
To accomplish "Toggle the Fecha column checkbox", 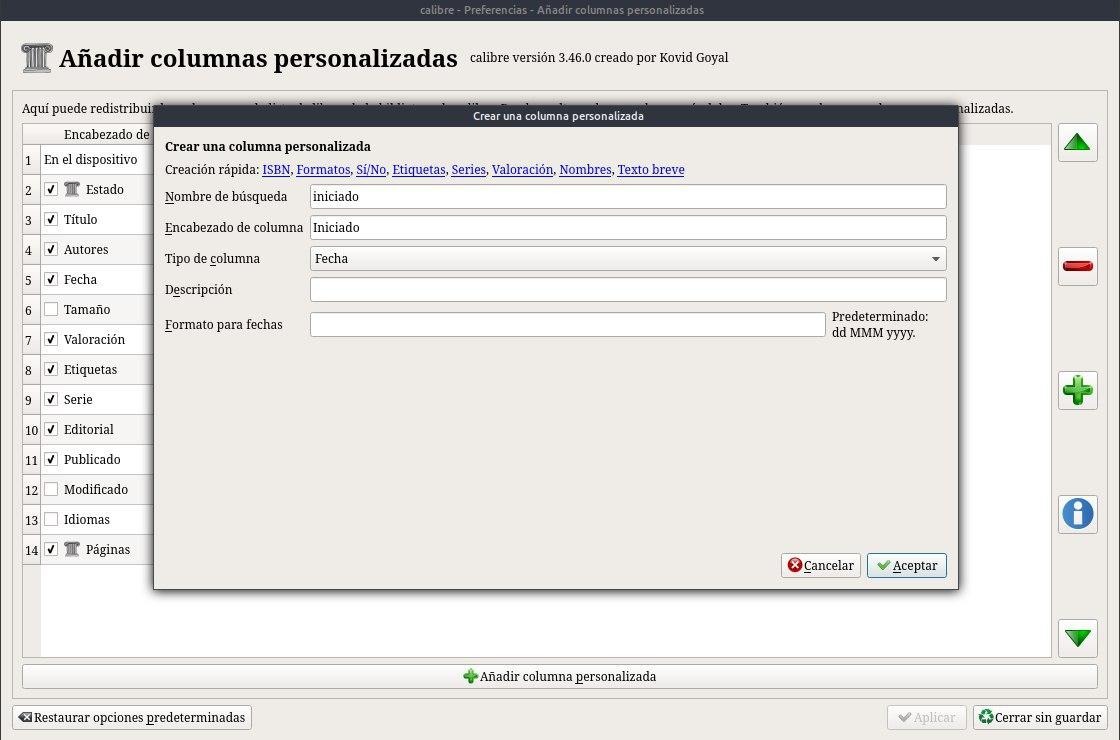I will point(51,279).
